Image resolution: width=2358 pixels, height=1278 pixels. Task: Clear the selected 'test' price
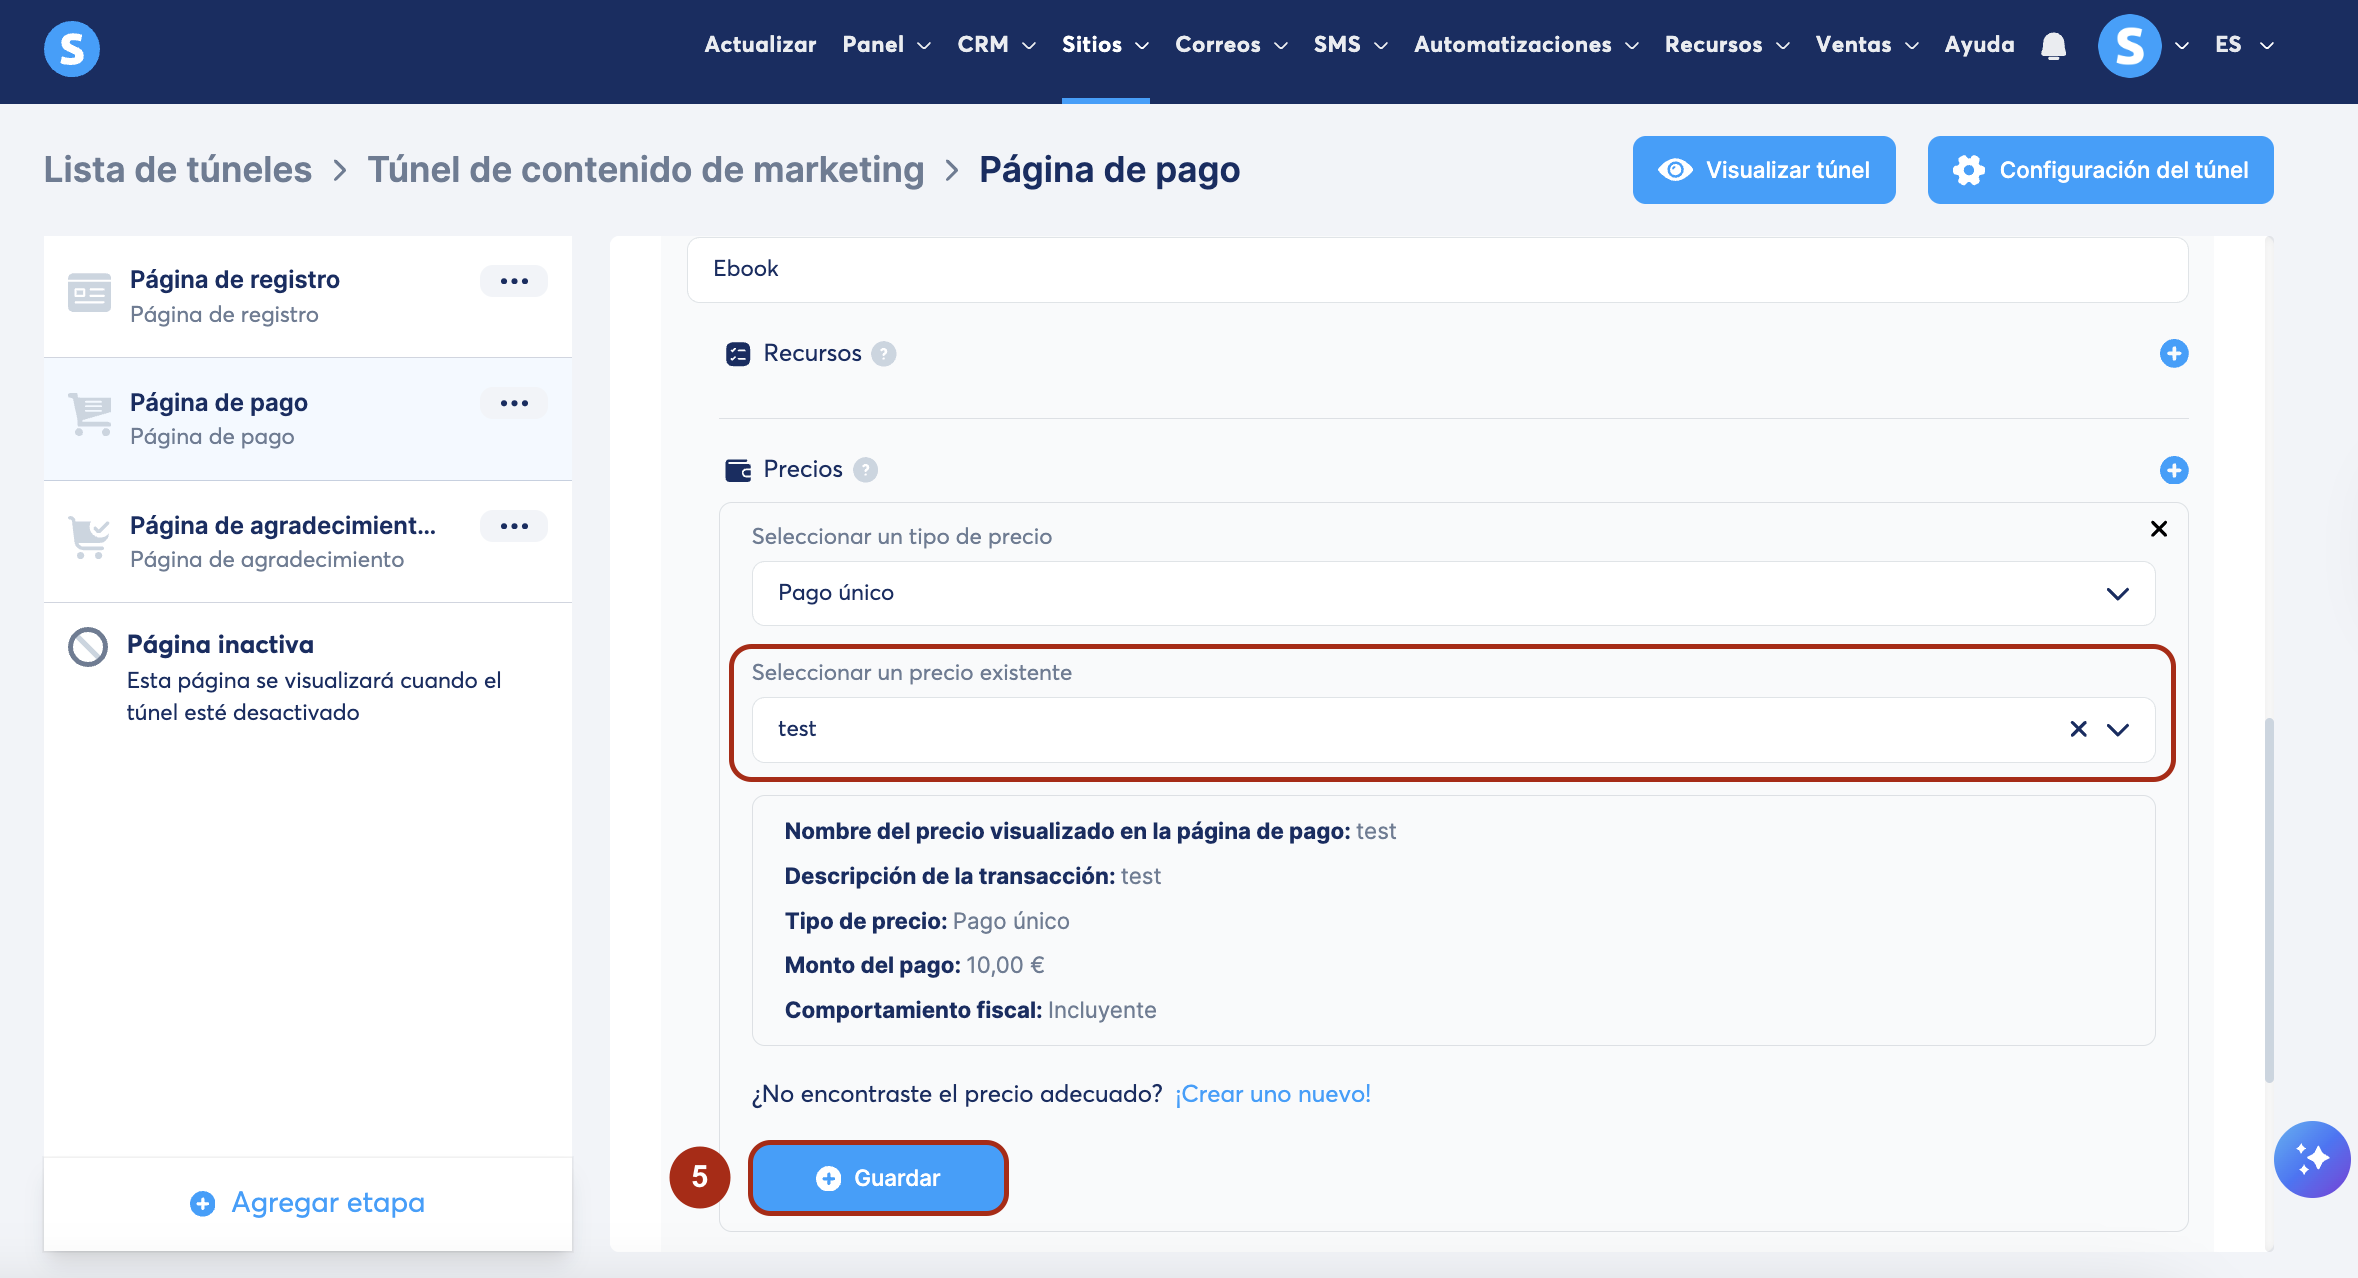(2078, 729)
